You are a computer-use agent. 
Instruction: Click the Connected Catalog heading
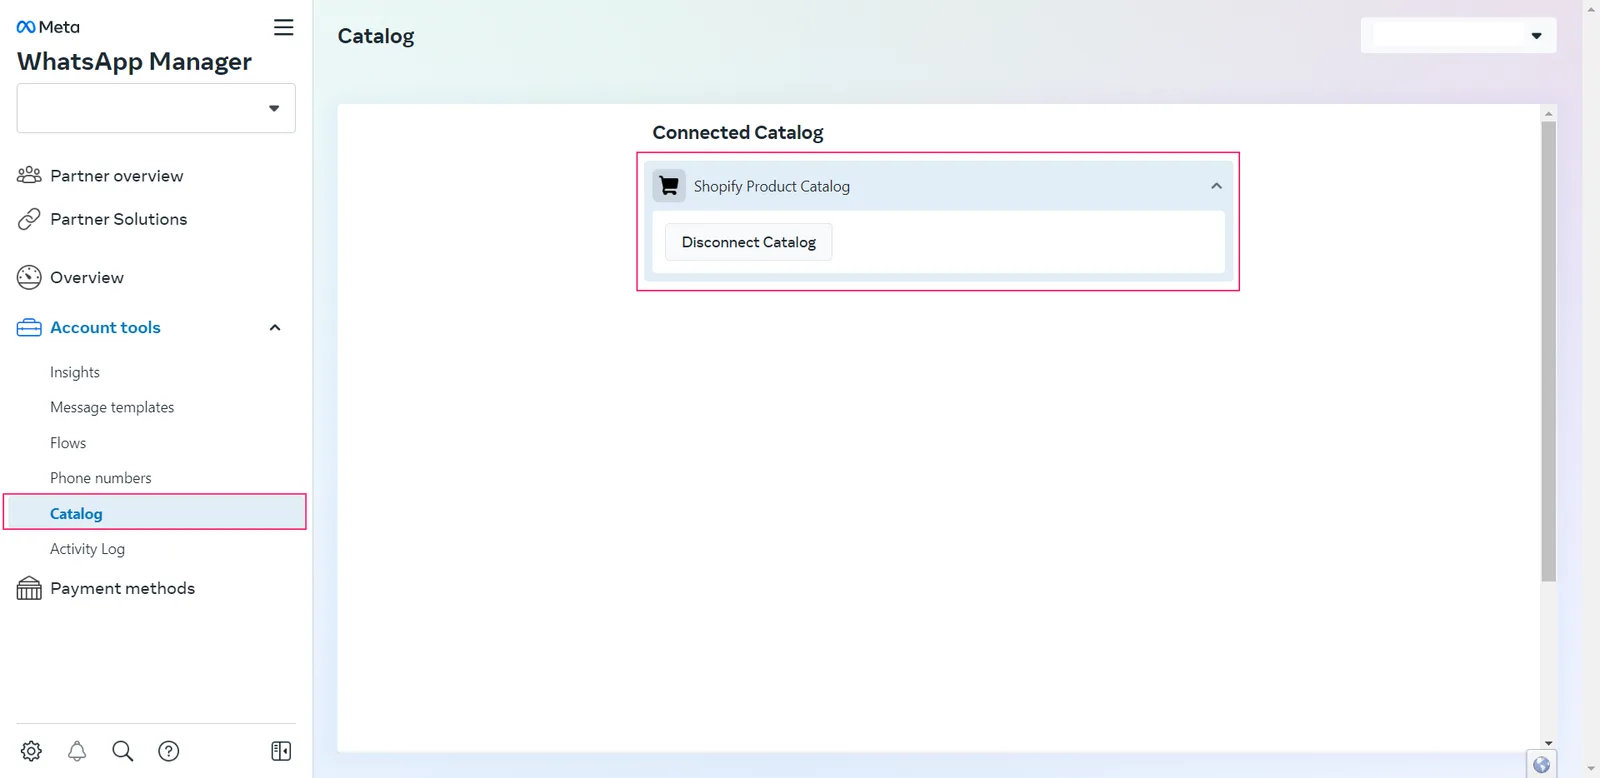[738, 132]
